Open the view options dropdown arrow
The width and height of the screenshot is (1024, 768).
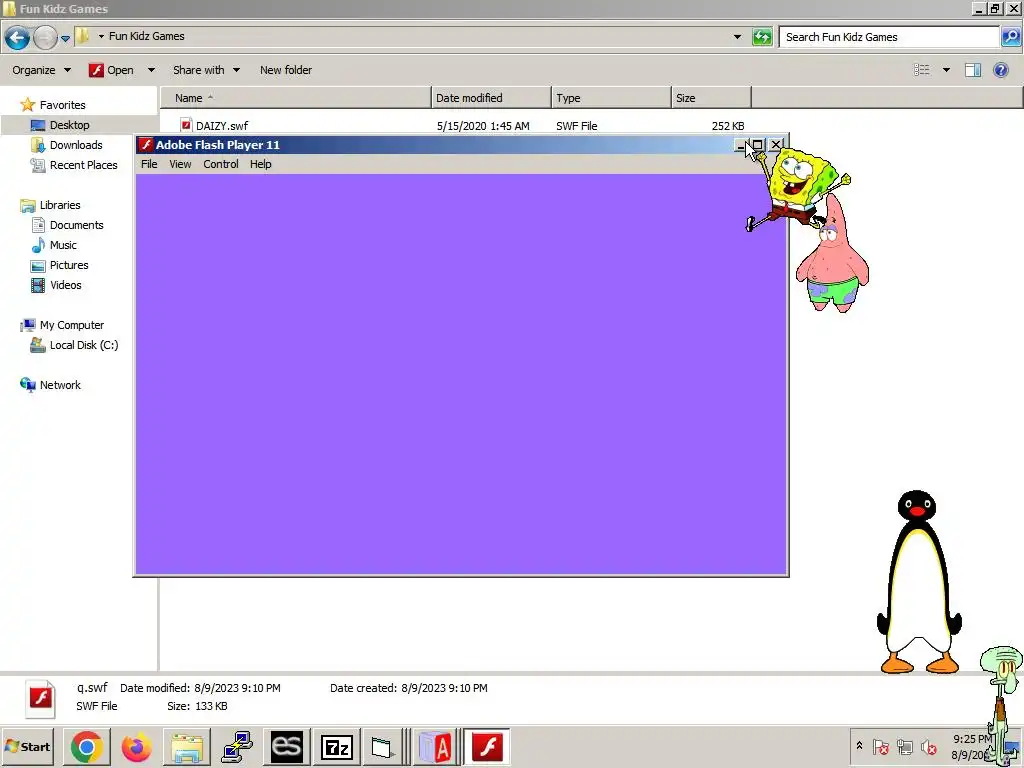point(946,70)
